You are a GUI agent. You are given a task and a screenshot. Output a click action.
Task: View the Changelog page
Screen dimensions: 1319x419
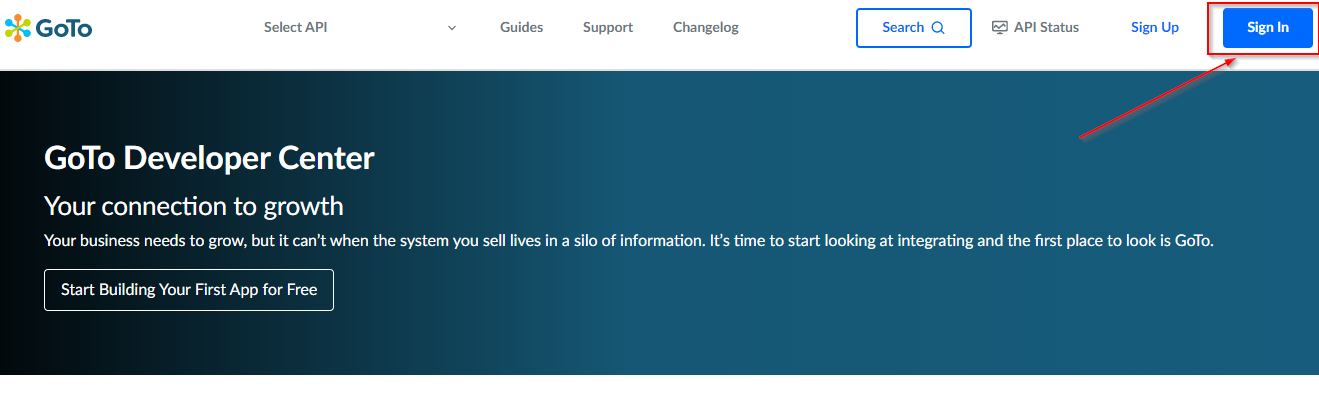coord(706,28)
